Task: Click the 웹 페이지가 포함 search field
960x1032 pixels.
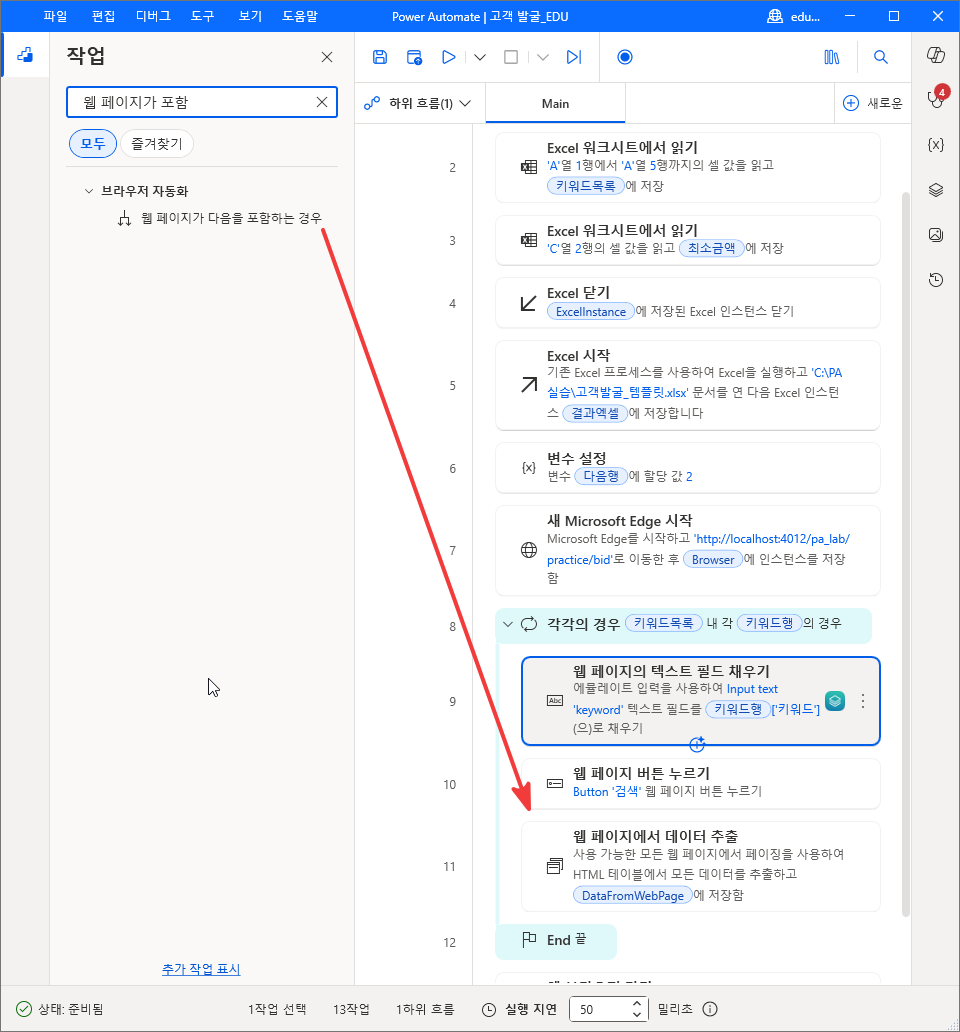Action: click(201, 102)
